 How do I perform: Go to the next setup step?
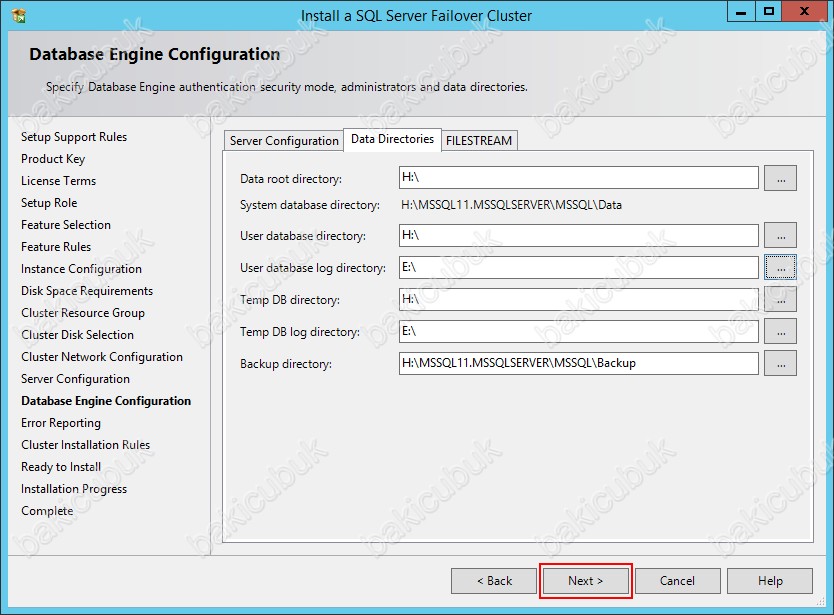click(586, 581)
